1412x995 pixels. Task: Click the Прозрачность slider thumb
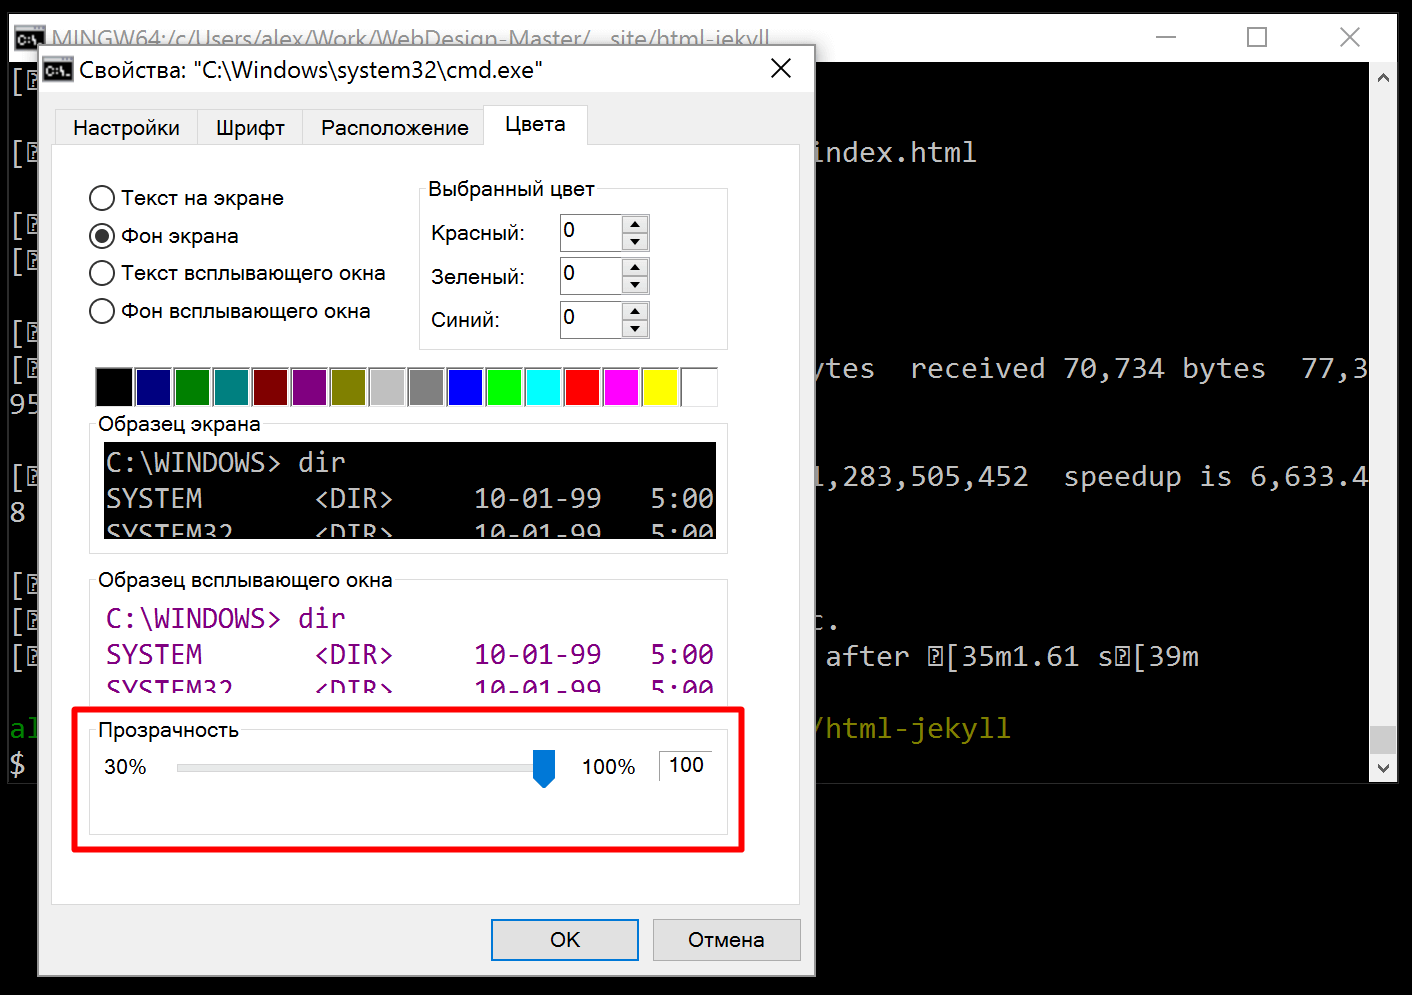pyautogui.click(x=544, y=768)
